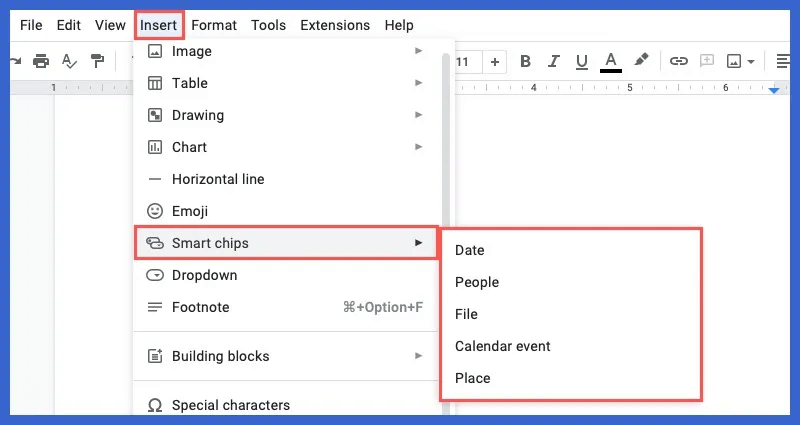Screen dimensions: 800x425
Task: Click the Image menu item icon
Action: click(155, 51)
